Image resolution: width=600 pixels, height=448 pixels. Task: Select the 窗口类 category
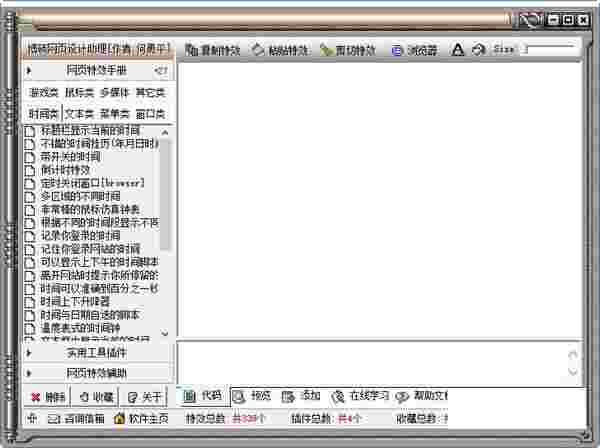coord(150,114)
